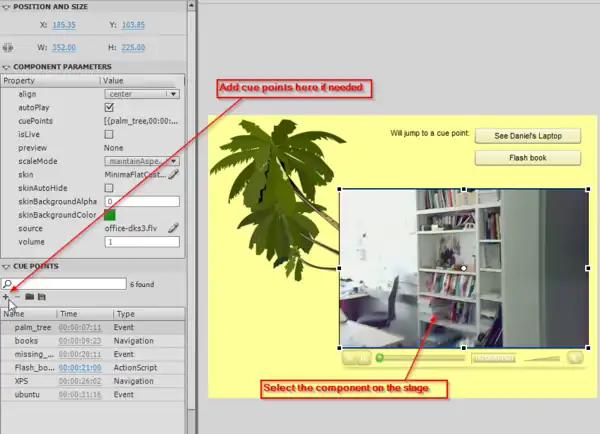Click the Flash book button
The width and height of the screenshot is (600, 434).
point(528,157)
